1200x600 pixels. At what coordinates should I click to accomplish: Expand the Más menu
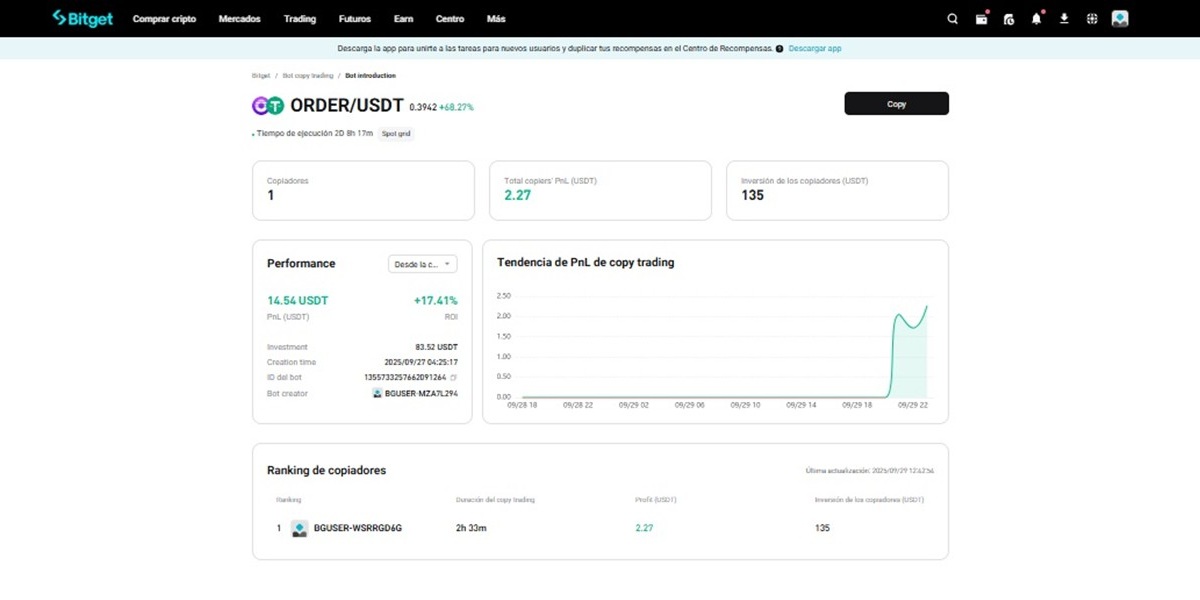pyautogui.click(x=495, y=19)
